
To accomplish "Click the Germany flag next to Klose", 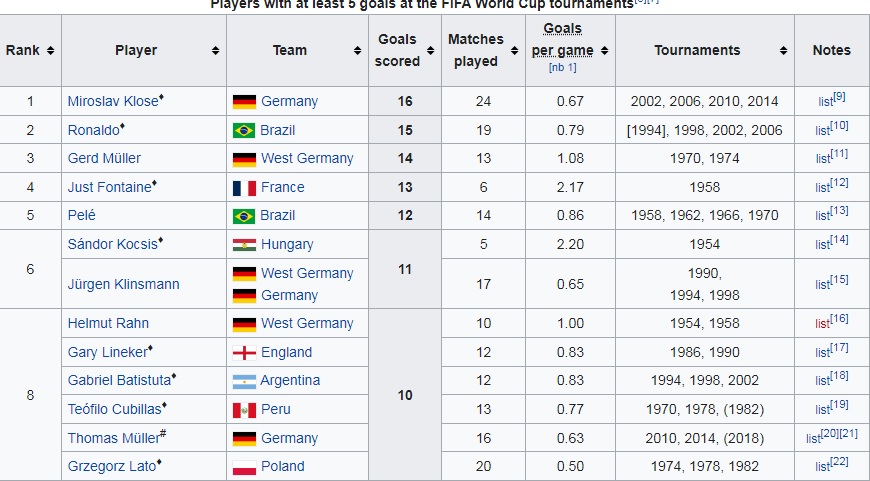I will 244,101.
